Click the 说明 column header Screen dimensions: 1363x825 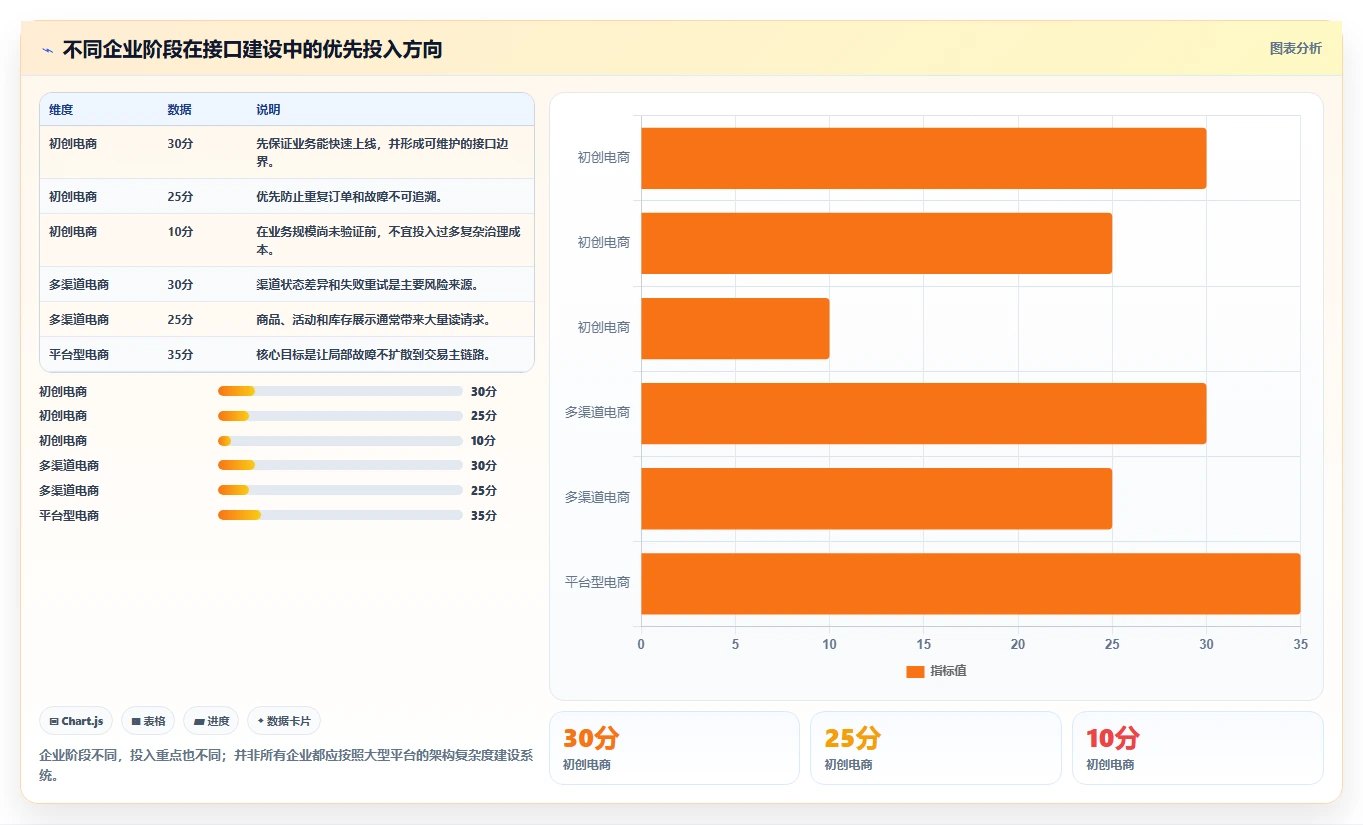[x=268, y=110]
